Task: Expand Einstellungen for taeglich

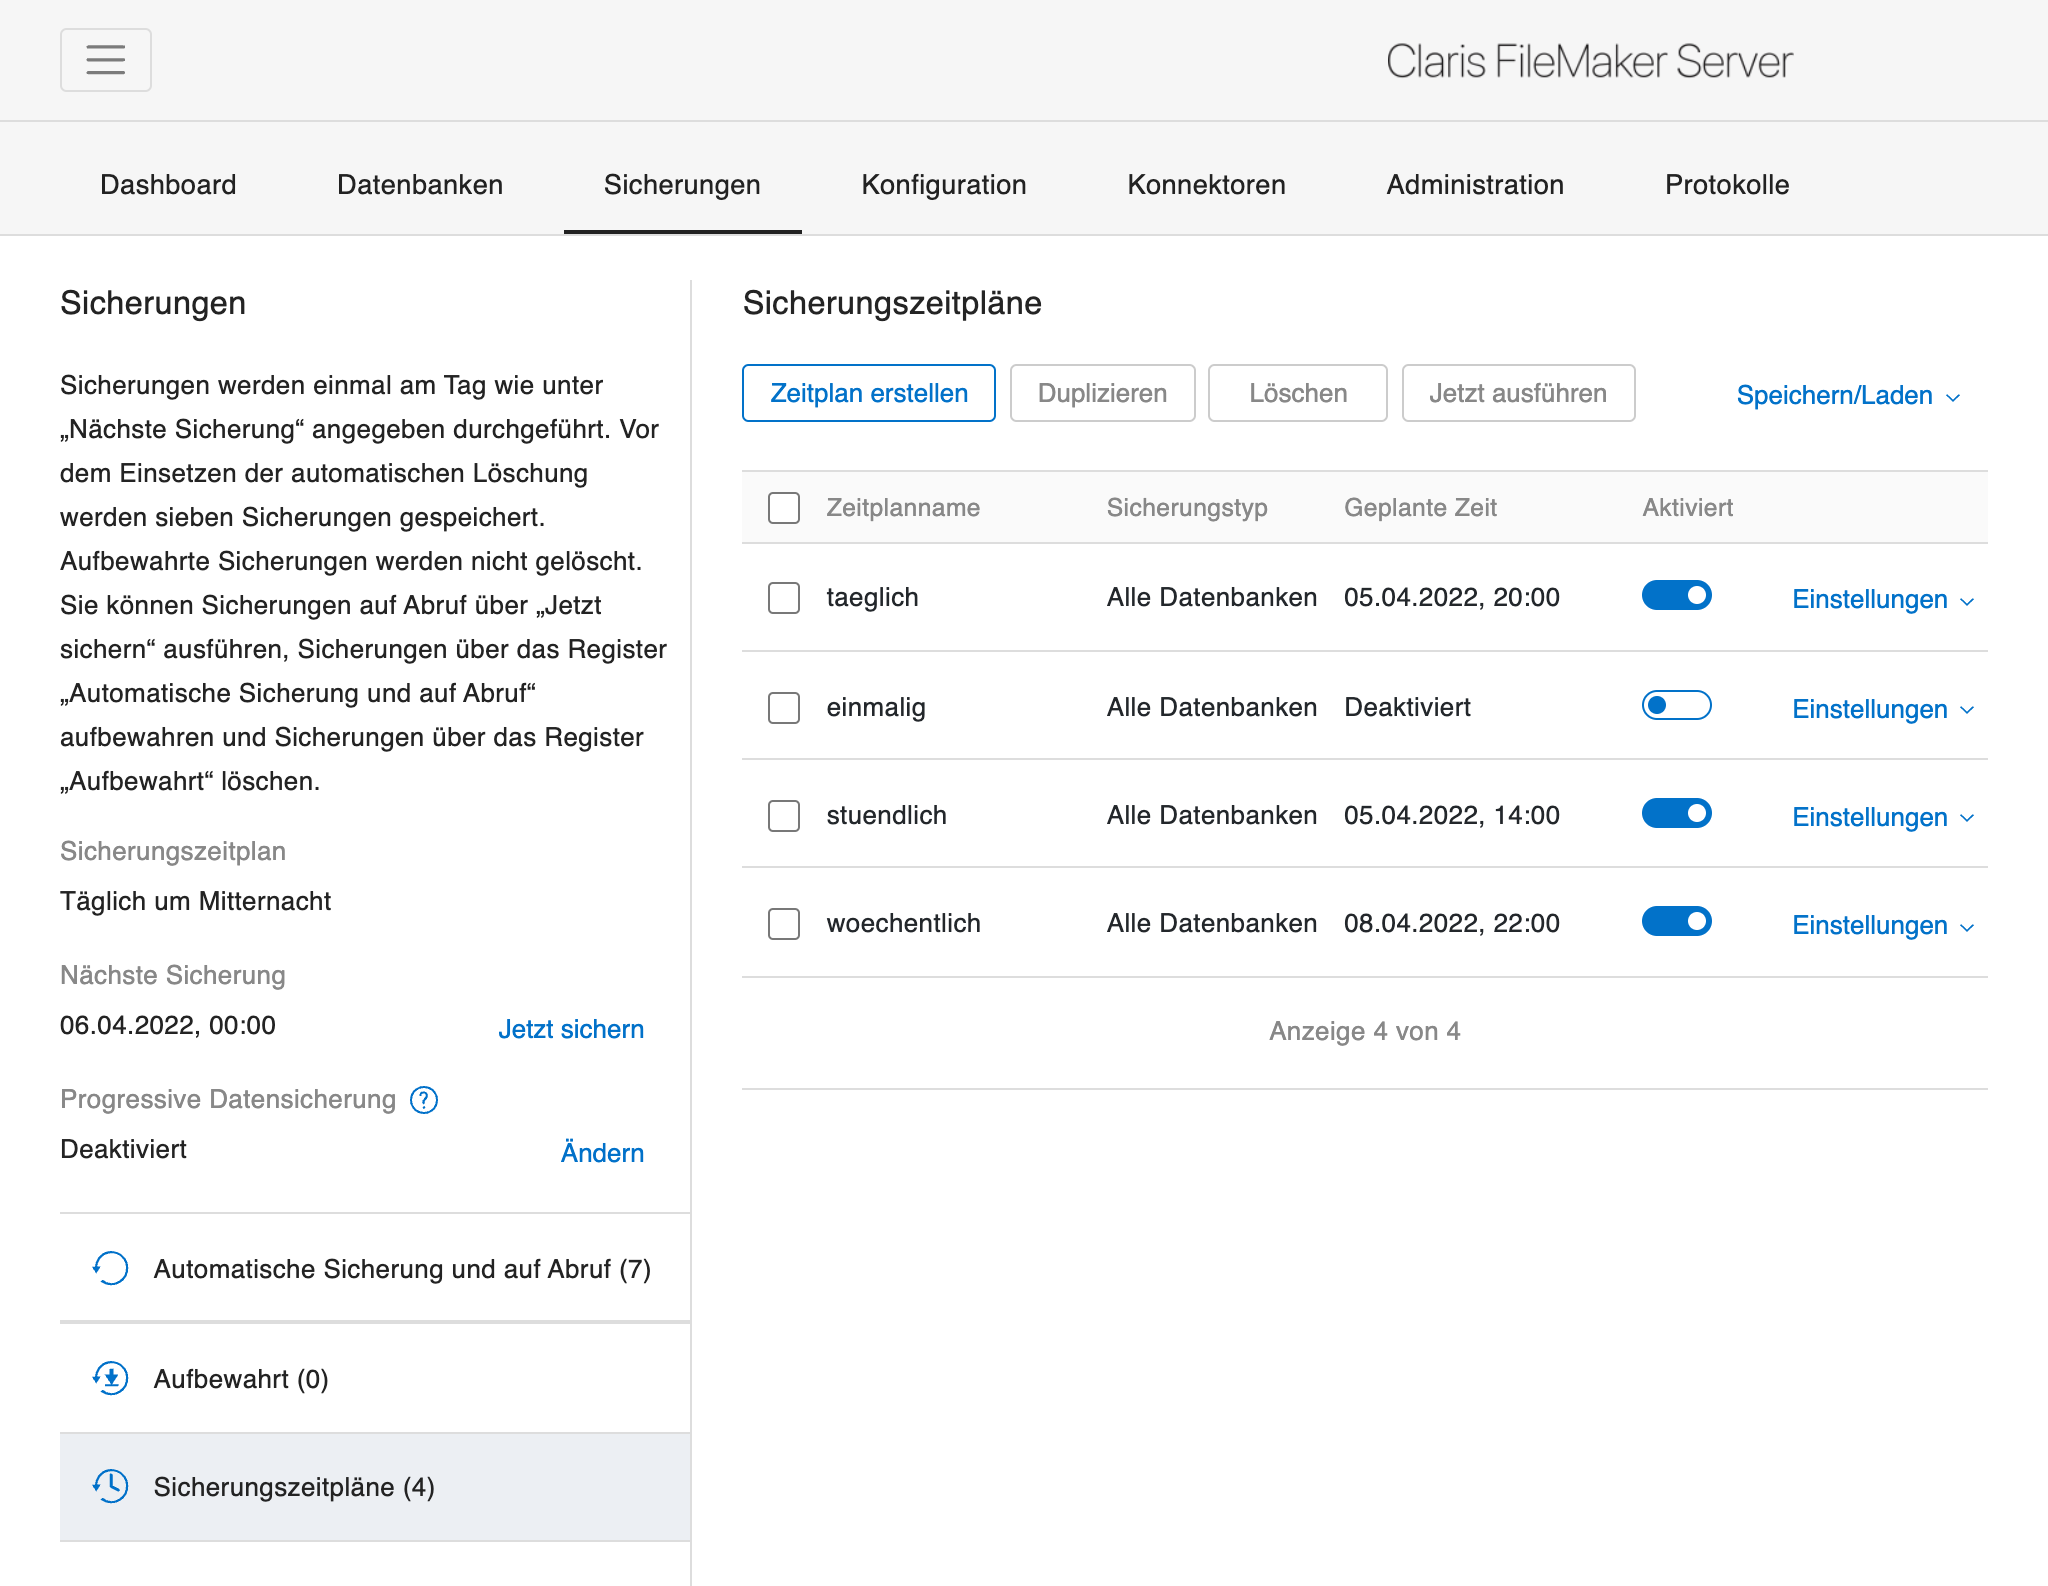Action: [x=1883, y=600]
